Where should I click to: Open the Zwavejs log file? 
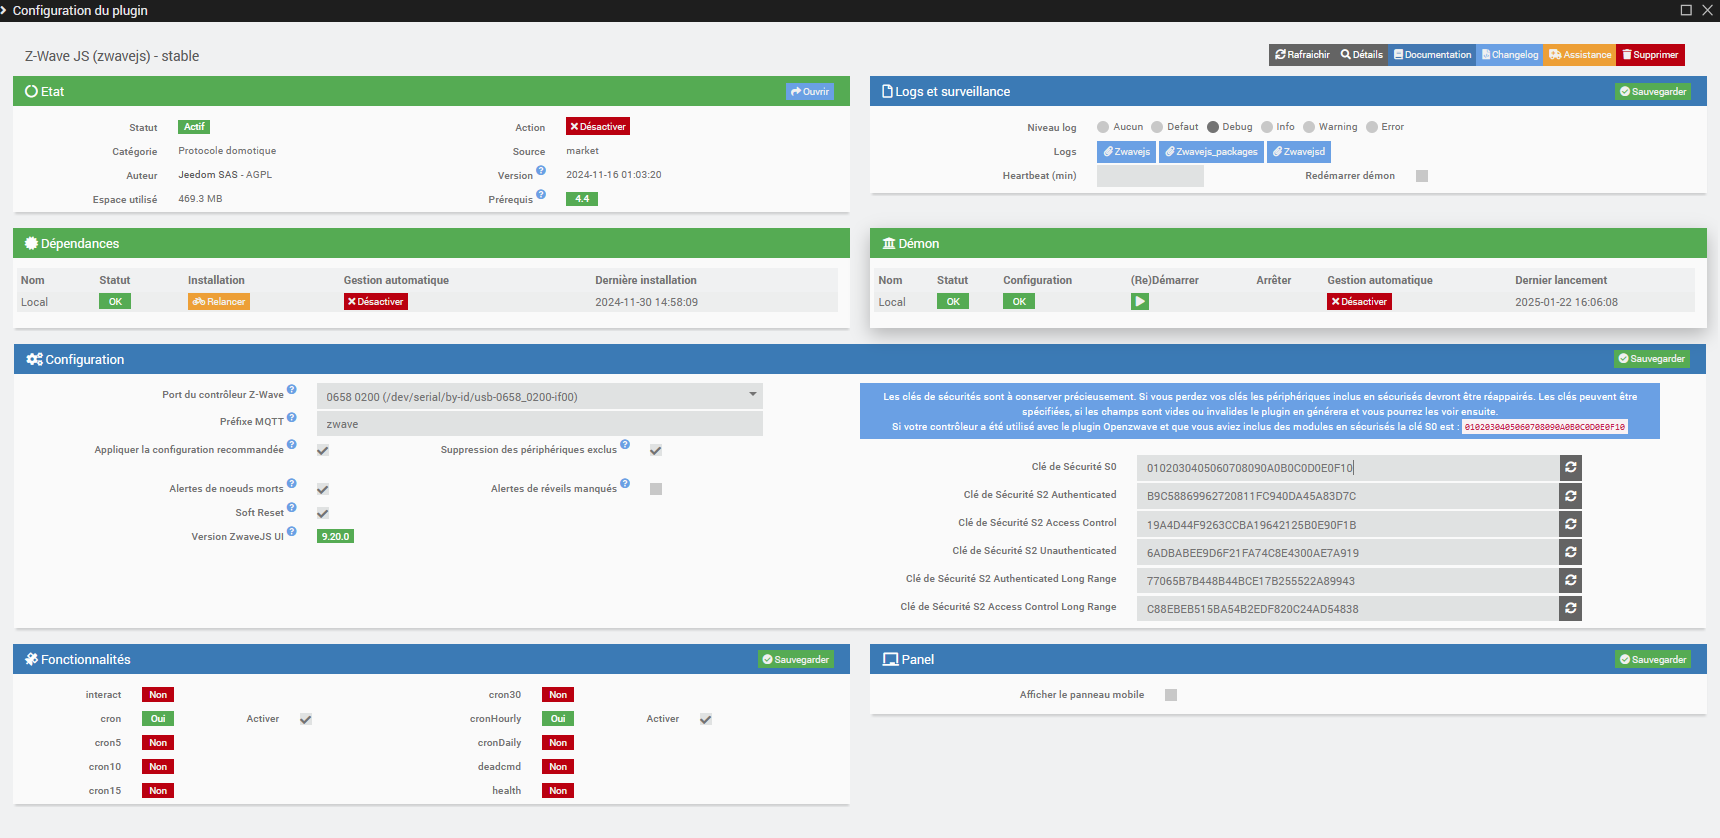[x=1126, y=152]
